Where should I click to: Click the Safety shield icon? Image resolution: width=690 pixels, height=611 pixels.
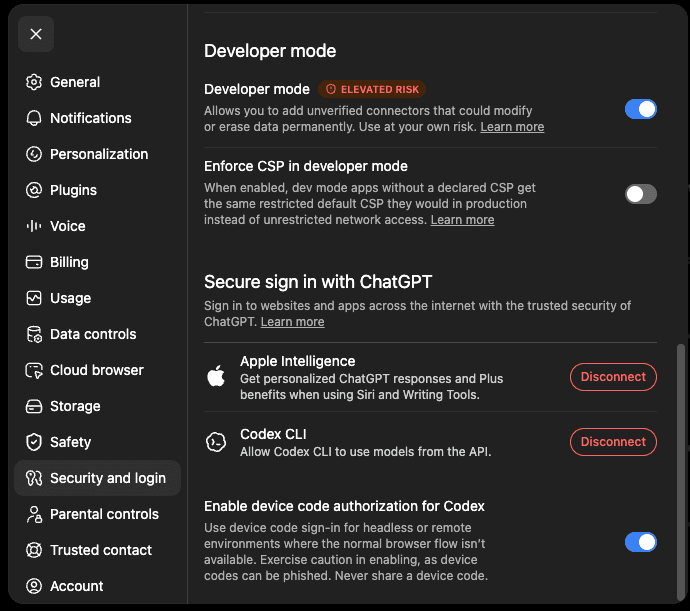pyautogui.click(x=34, y=442)
